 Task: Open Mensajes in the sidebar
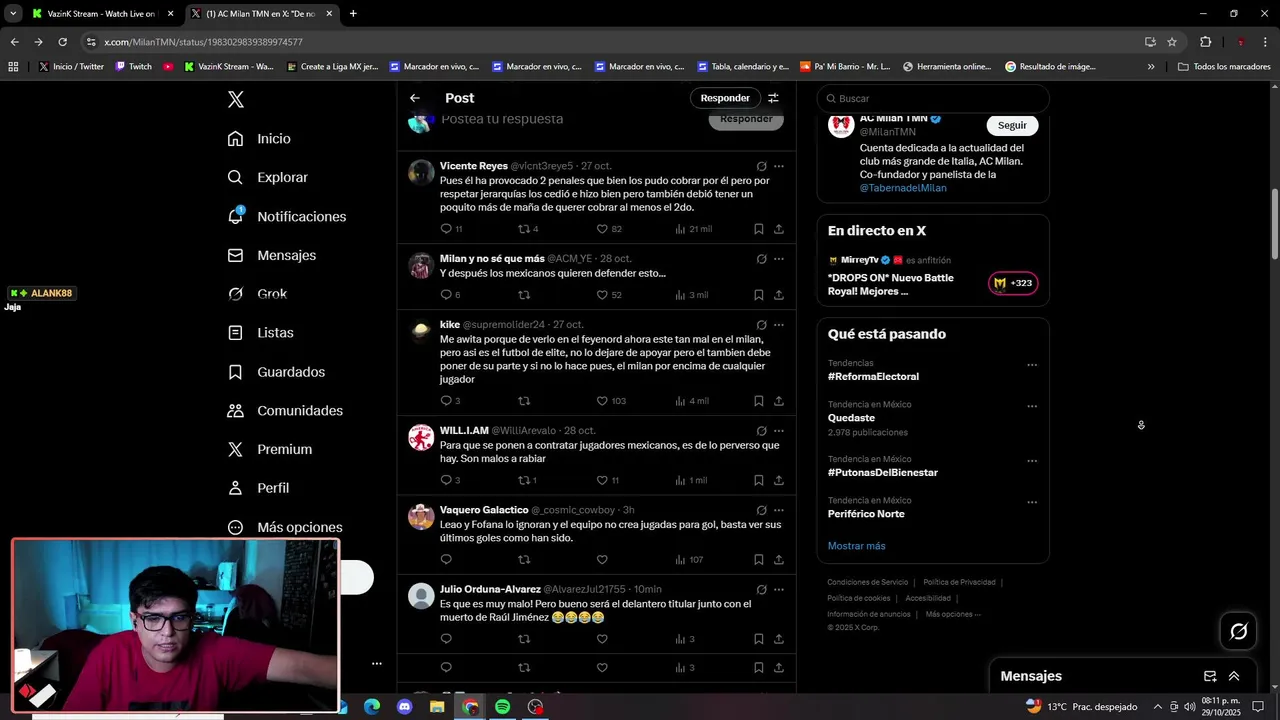tap(271, 255)
